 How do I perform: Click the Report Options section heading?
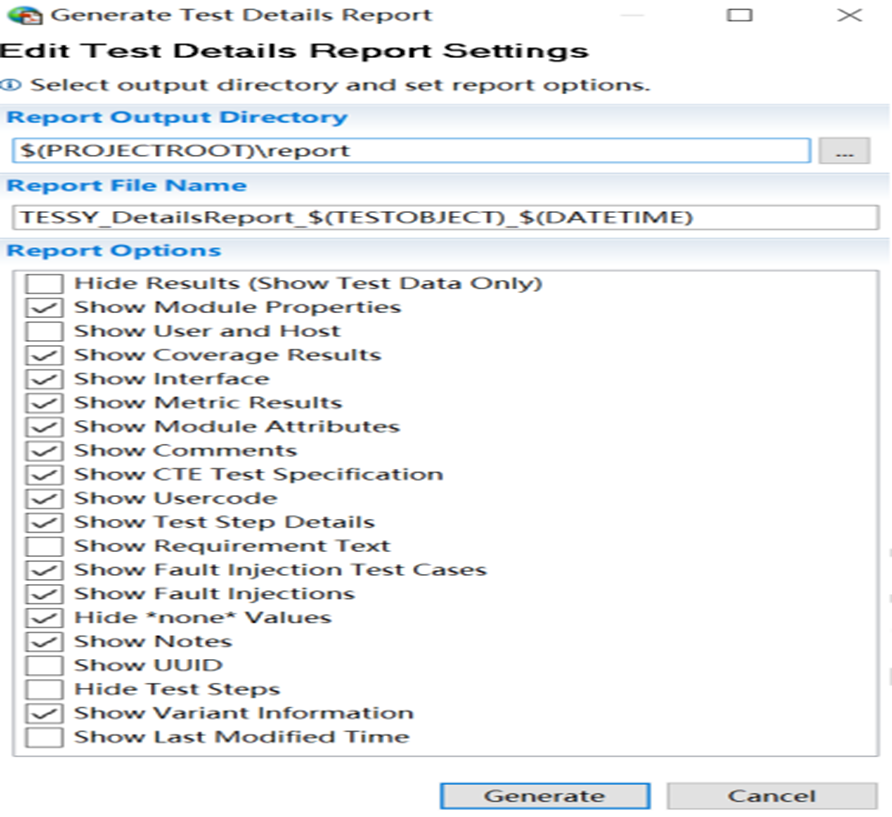click(114, 251)
